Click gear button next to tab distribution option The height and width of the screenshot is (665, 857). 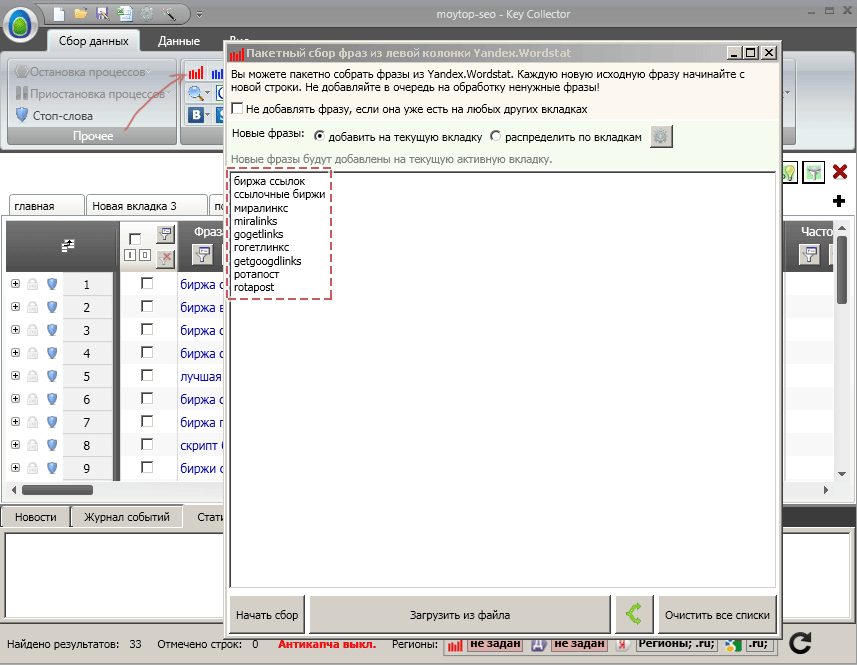point(661,137)
